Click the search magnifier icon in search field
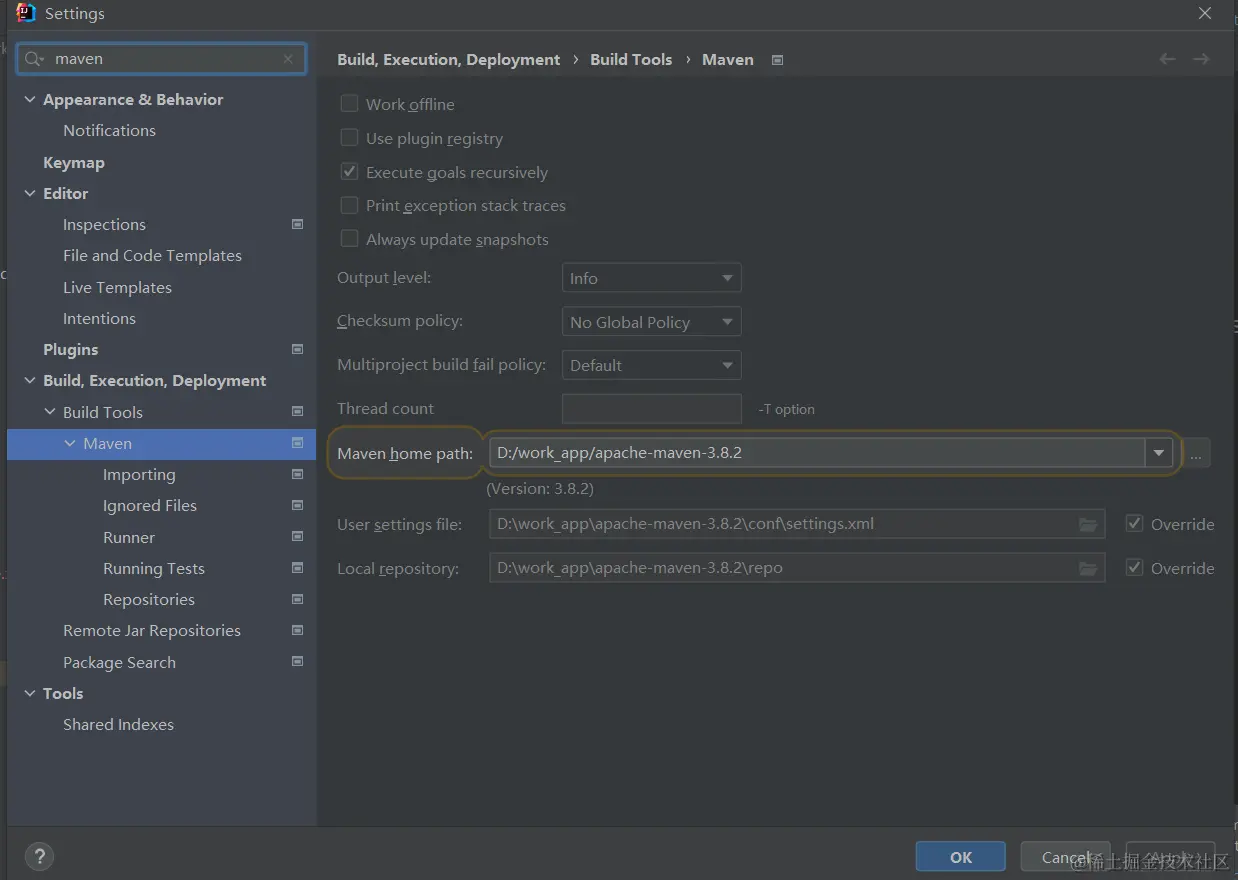Viewport: 1238px width, 880px height. [34, 59]
